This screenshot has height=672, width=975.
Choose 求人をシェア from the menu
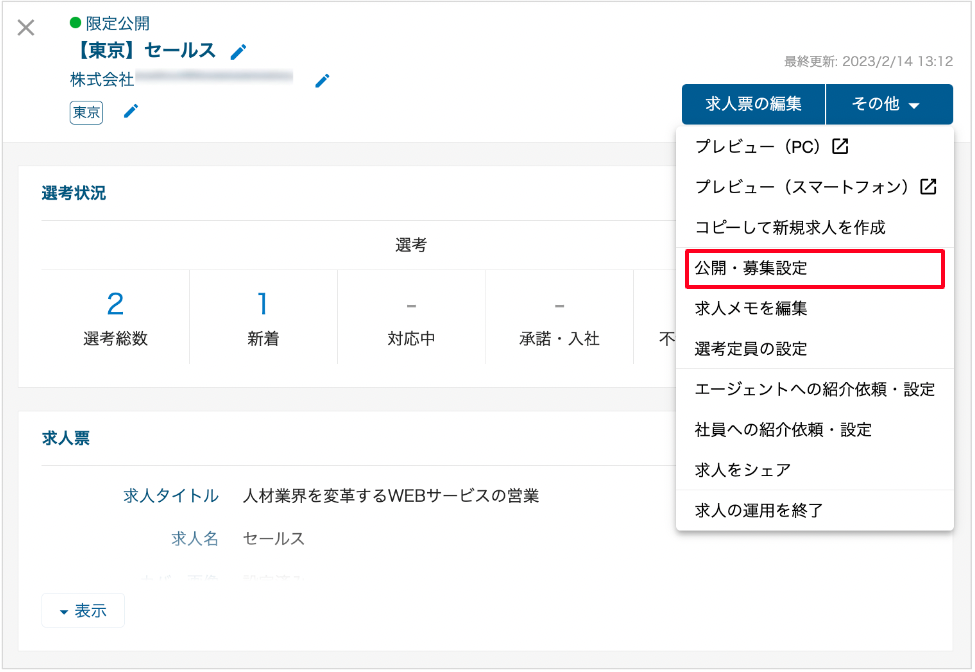coord(815,471)
